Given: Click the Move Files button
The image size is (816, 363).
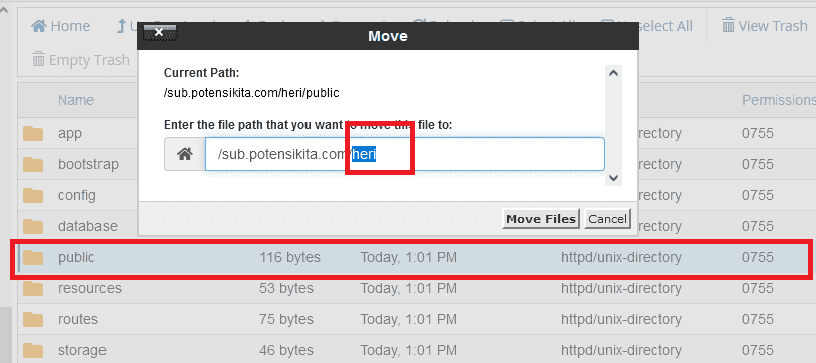Looking at the screenshot, I should [x=541, y=219].
